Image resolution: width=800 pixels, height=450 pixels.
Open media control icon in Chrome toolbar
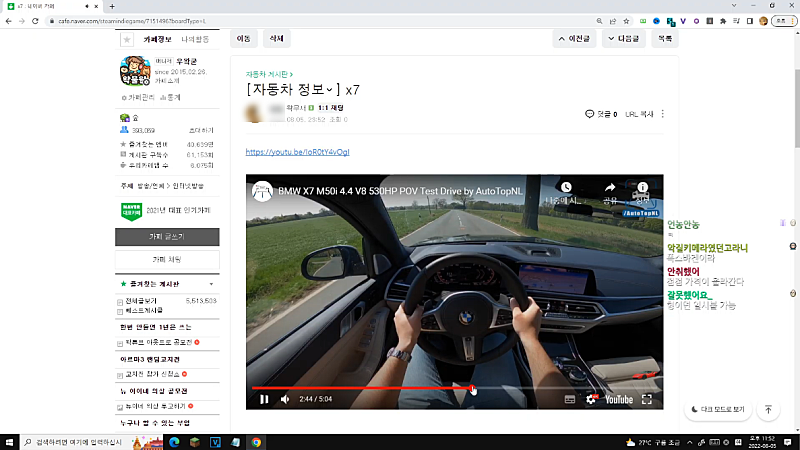coord(736,21)
